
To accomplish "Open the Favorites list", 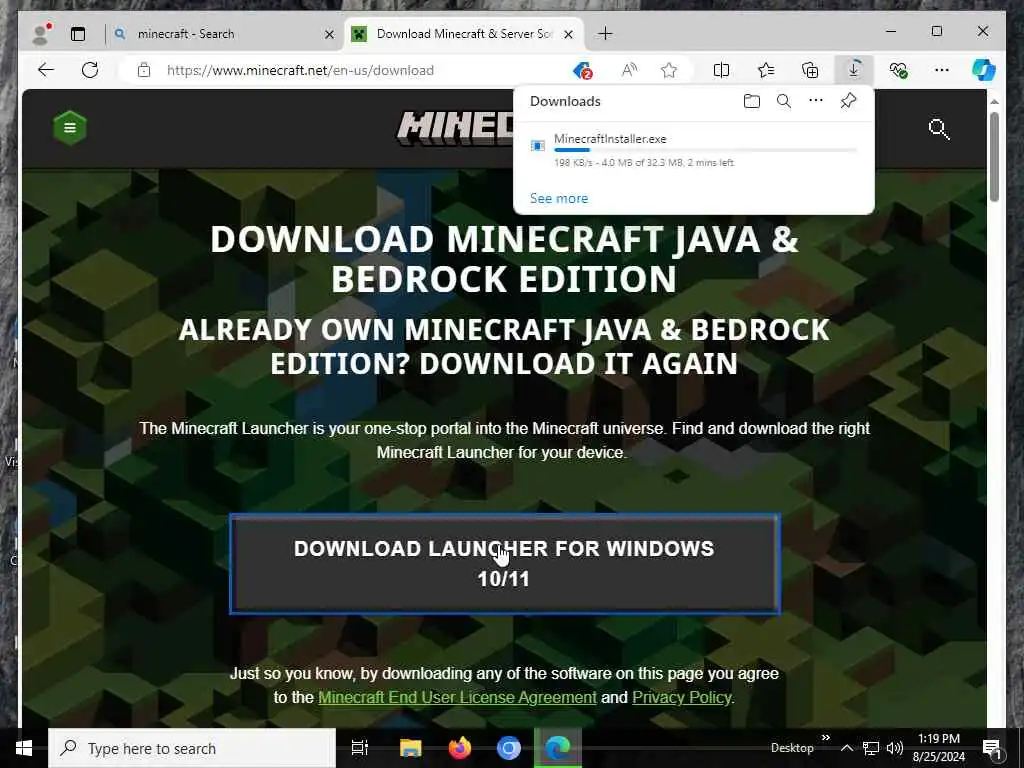I will (766, 70).
